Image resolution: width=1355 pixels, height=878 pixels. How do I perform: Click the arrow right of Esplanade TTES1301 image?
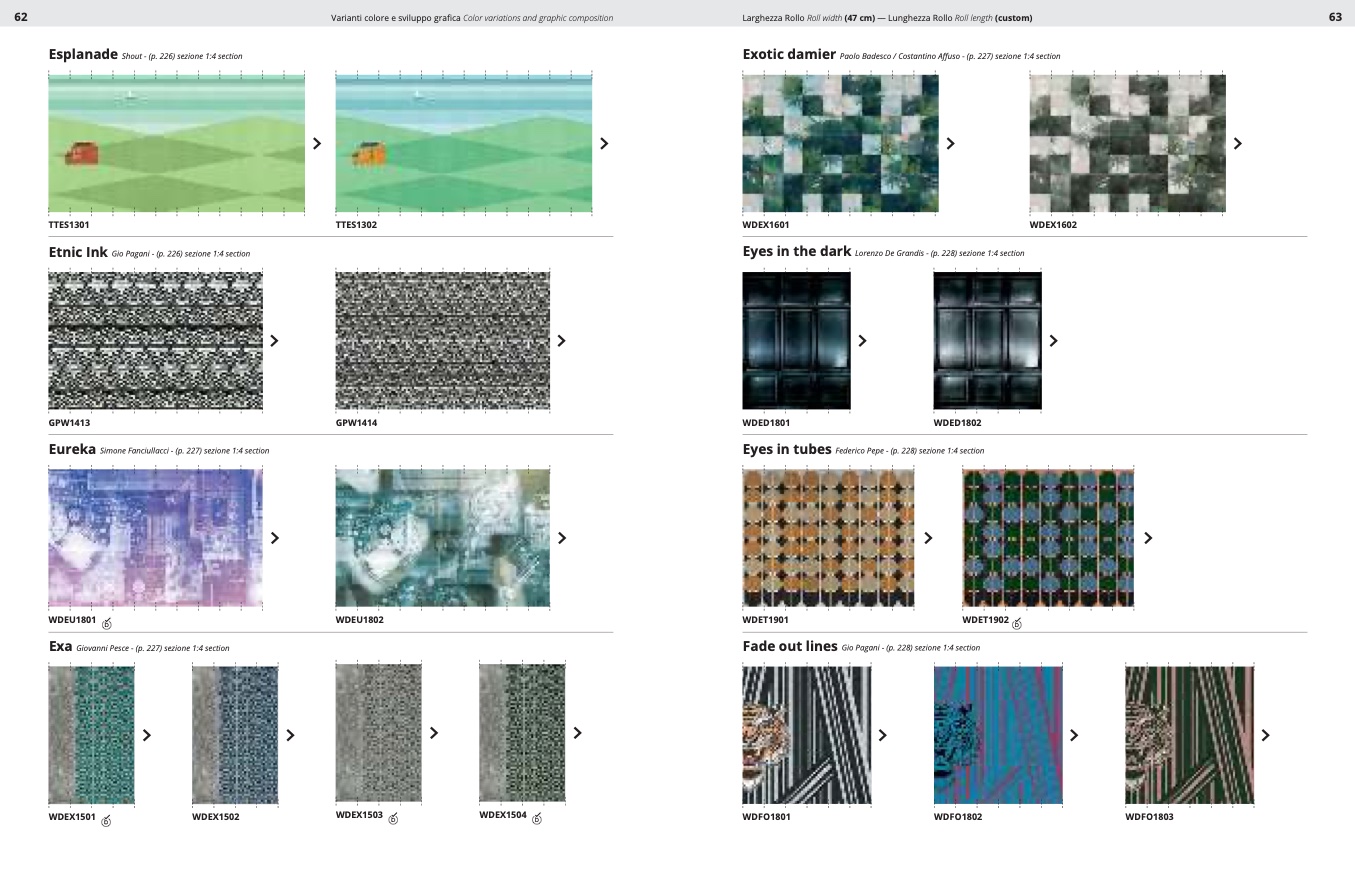pyautogui.click(x=317, y=143)
